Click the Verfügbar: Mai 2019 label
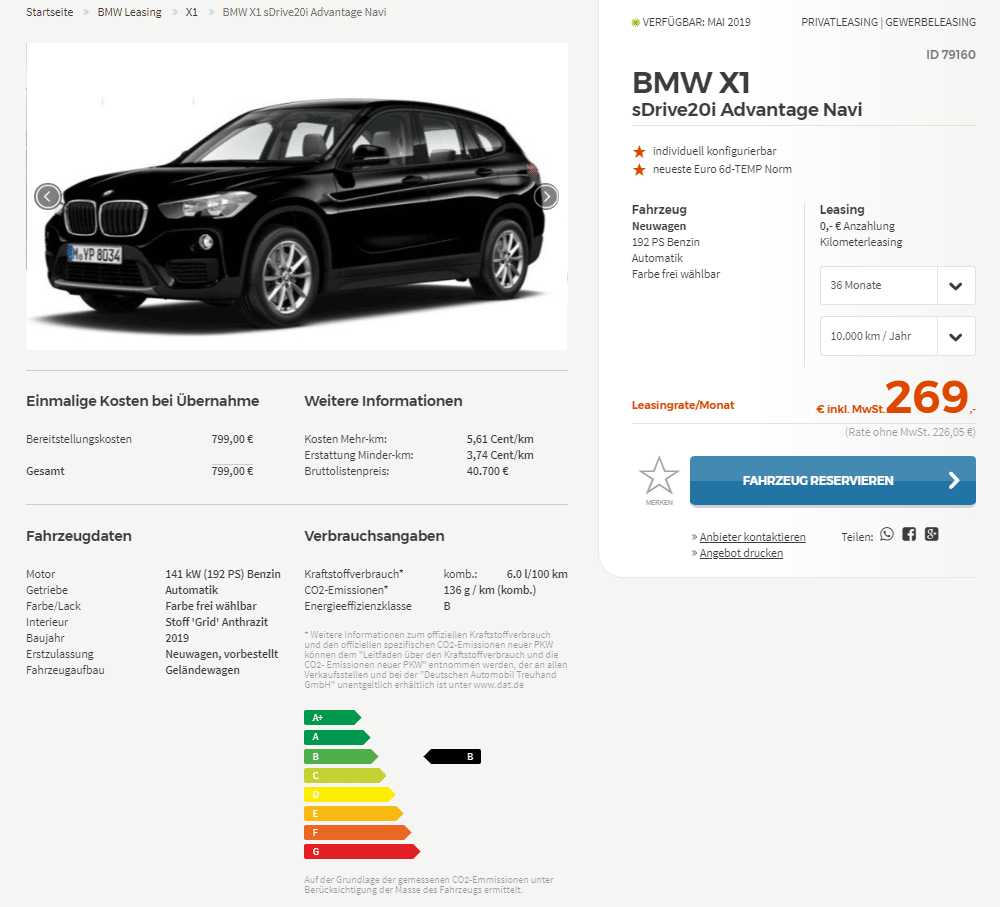Viewport: 1000px width, 907px height. click(696, 22)
